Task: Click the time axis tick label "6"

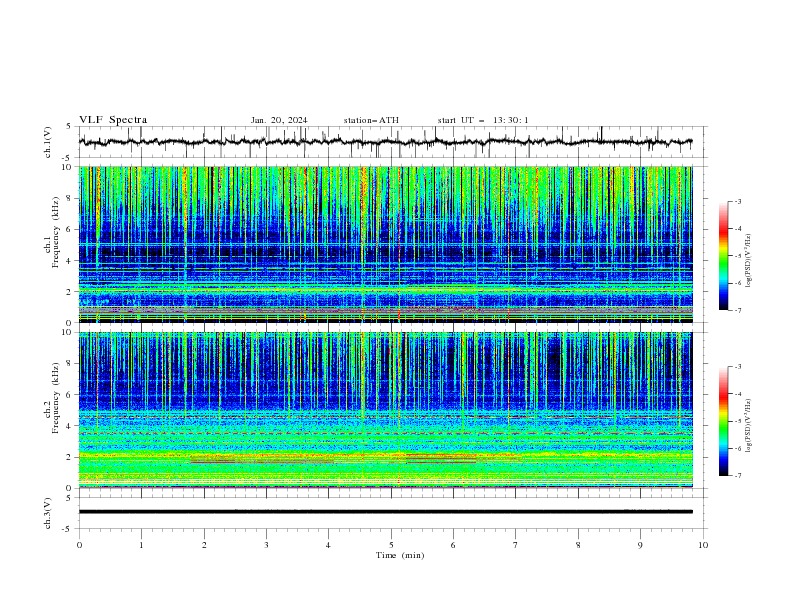Action: [x=453, y=545]
